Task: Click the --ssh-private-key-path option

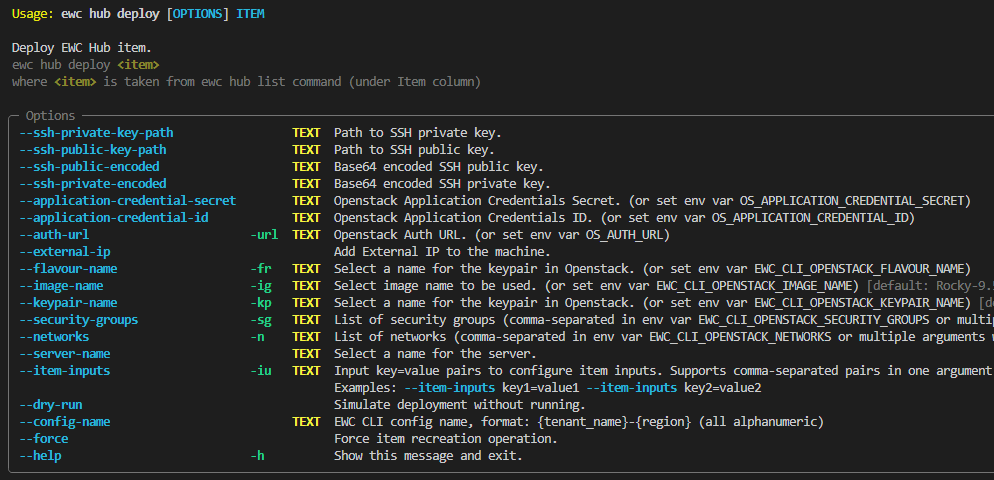Action: click(x=96, y=133)
